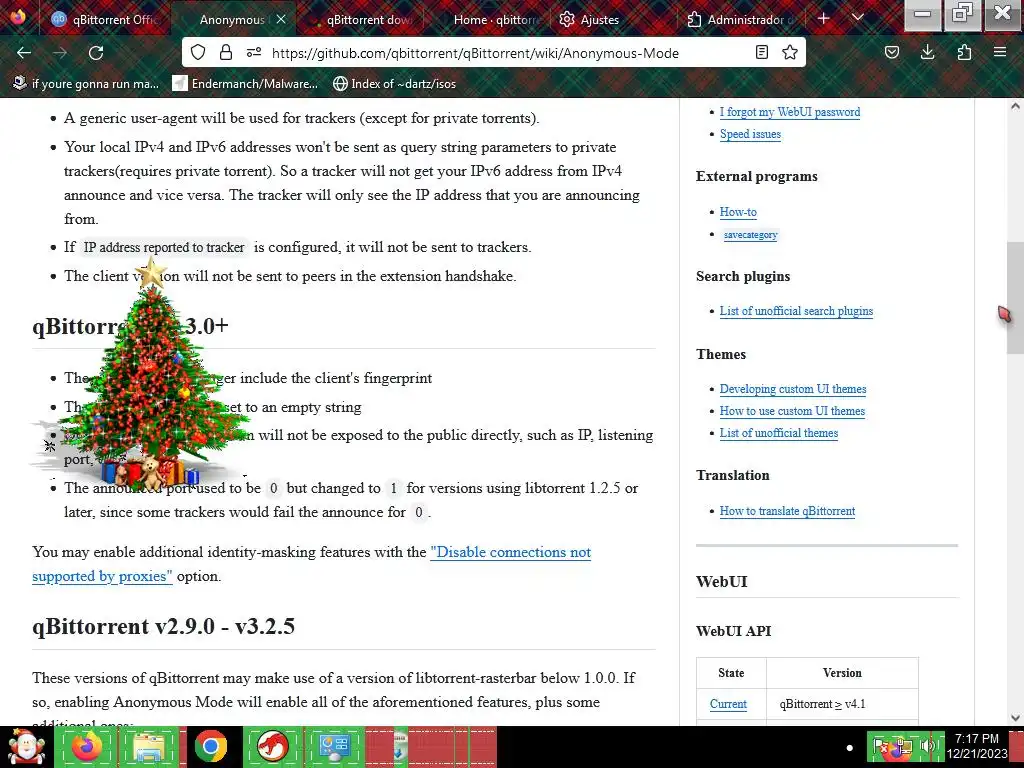This screenshot has height=768, width=1024.
Task: Open the savecategory link
Action: [750, 234]
